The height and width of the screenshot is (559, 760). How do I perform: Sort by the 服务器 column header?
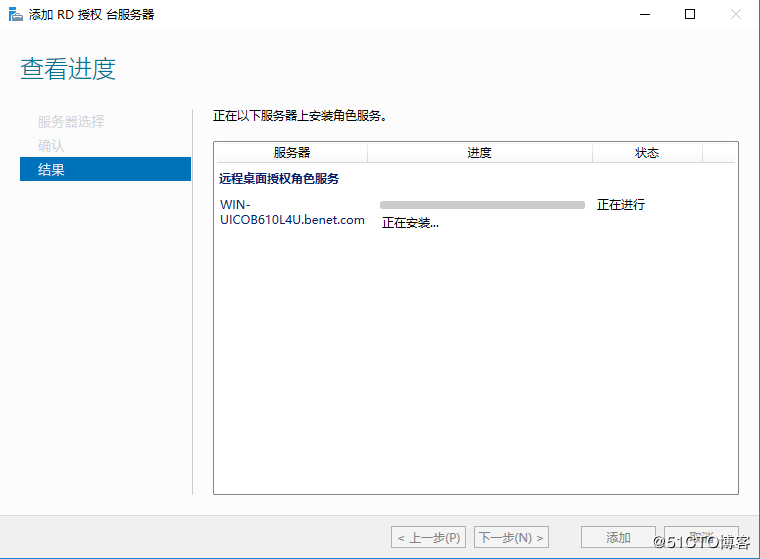(292, 153)
